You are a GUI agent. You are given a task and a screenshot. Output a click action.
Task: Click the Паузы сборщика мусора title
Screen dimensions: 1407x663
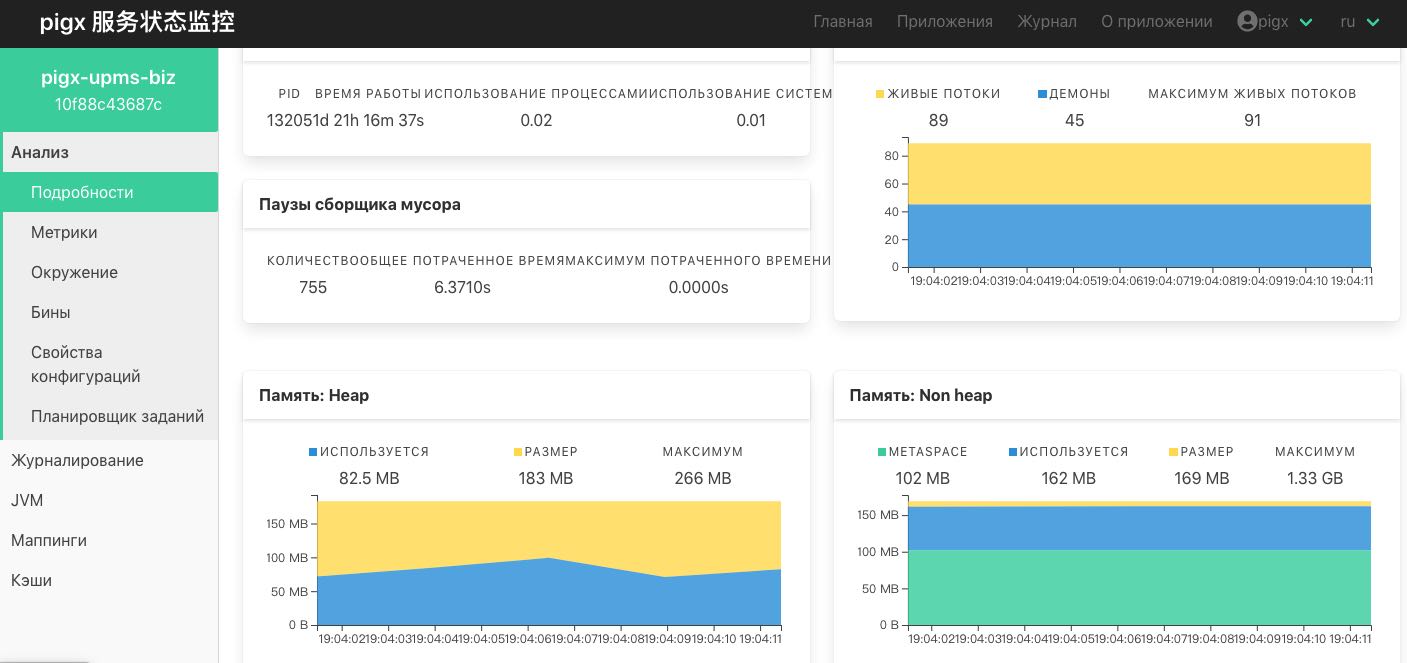360,204
